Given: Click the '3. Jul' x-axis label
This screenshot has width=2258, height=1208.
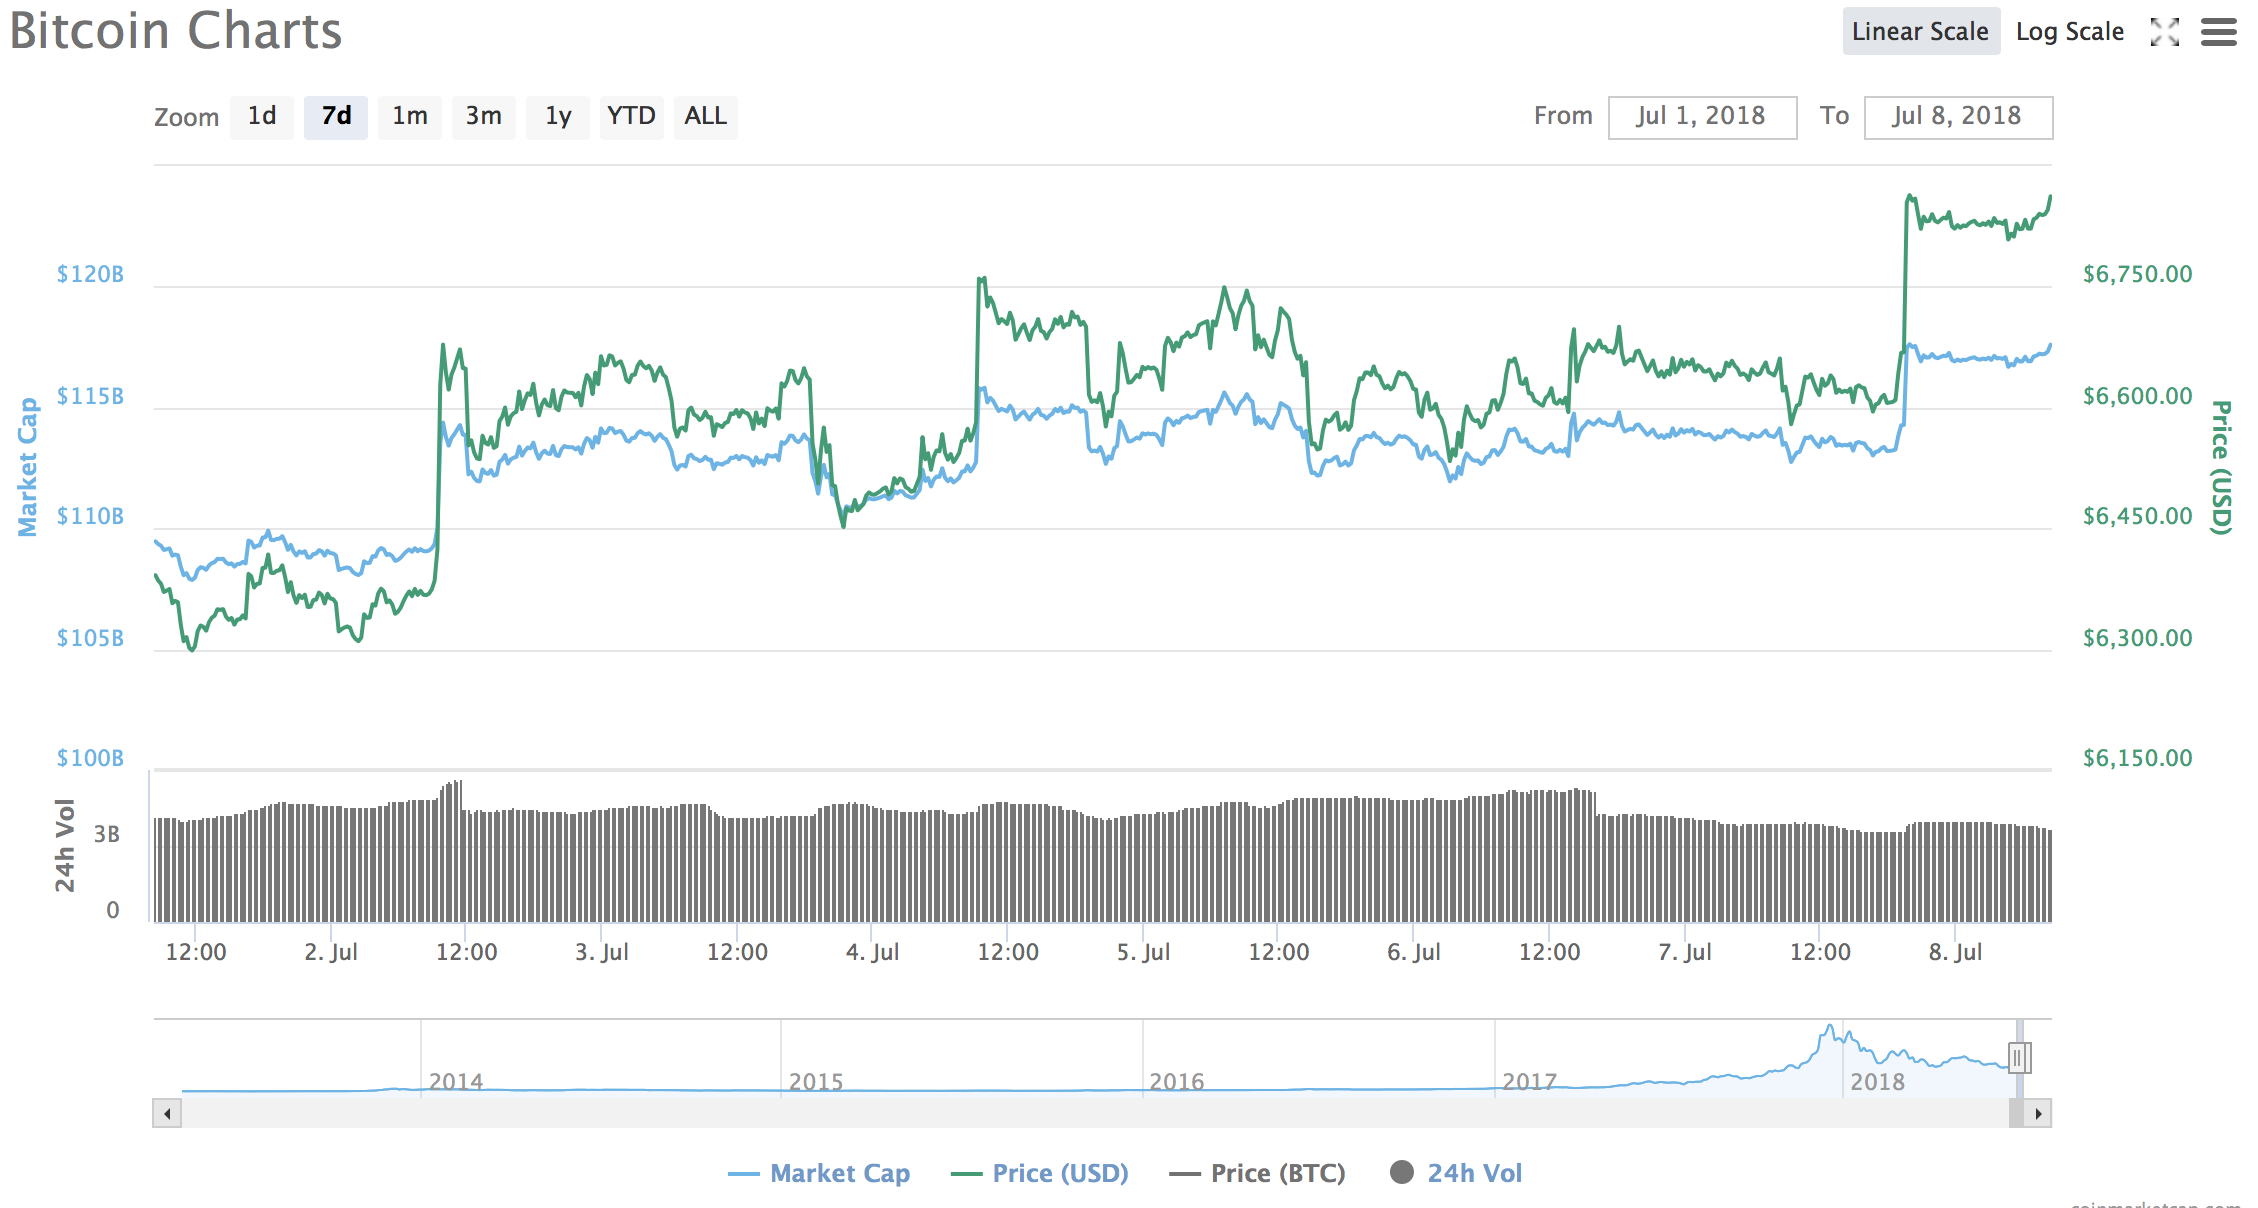Looking at the screenshot, I should coord(602,952).
